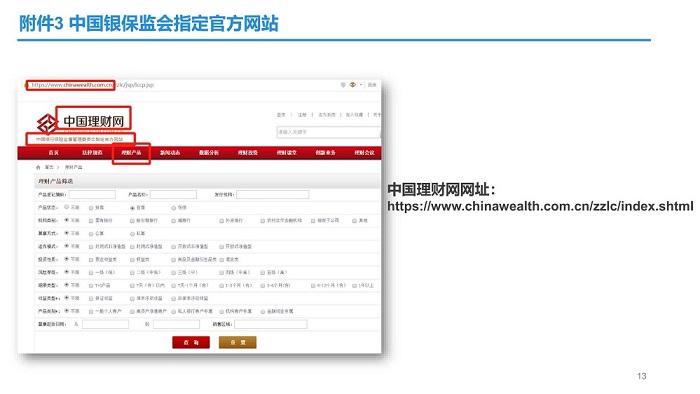Open the 数据分析 navigation tab
The height and width of the screenshot is (394, 700).
tap(208, 153)
